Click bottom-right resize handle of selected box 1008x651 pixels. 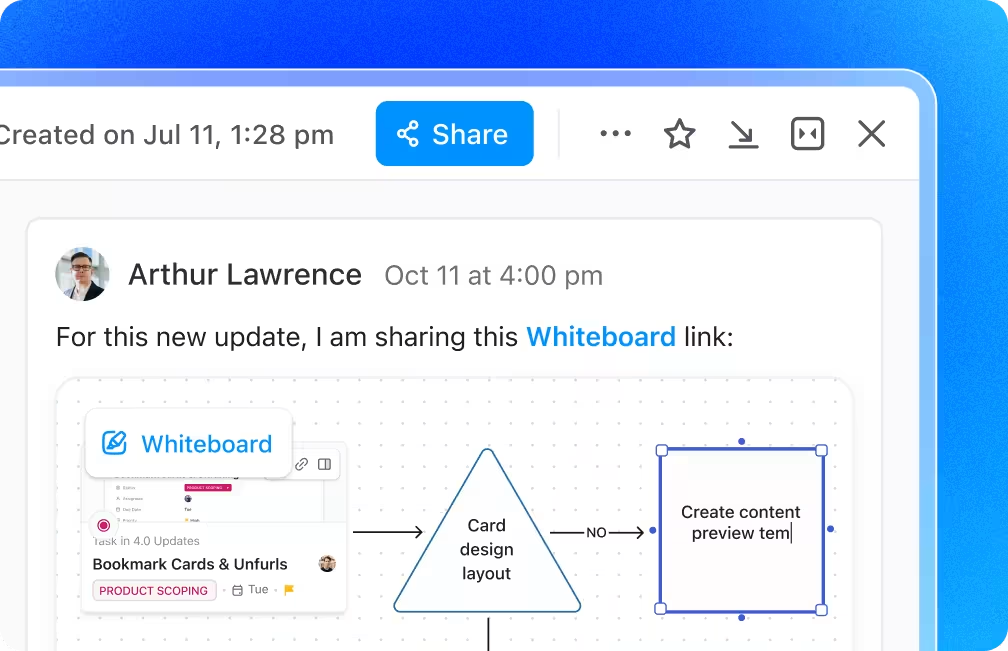click(x=821, y=609)
